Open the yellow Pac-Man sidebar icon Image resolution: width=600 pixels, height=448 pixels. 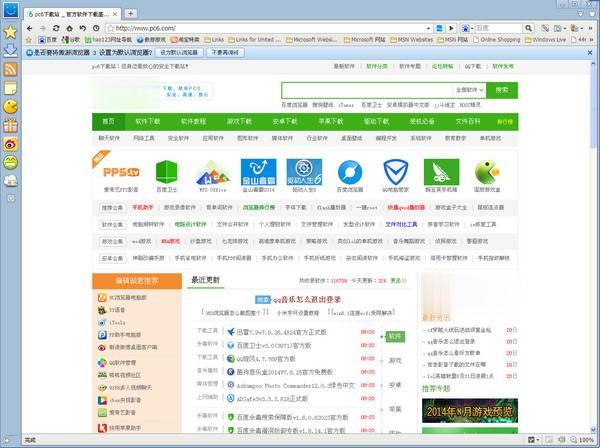10,107
